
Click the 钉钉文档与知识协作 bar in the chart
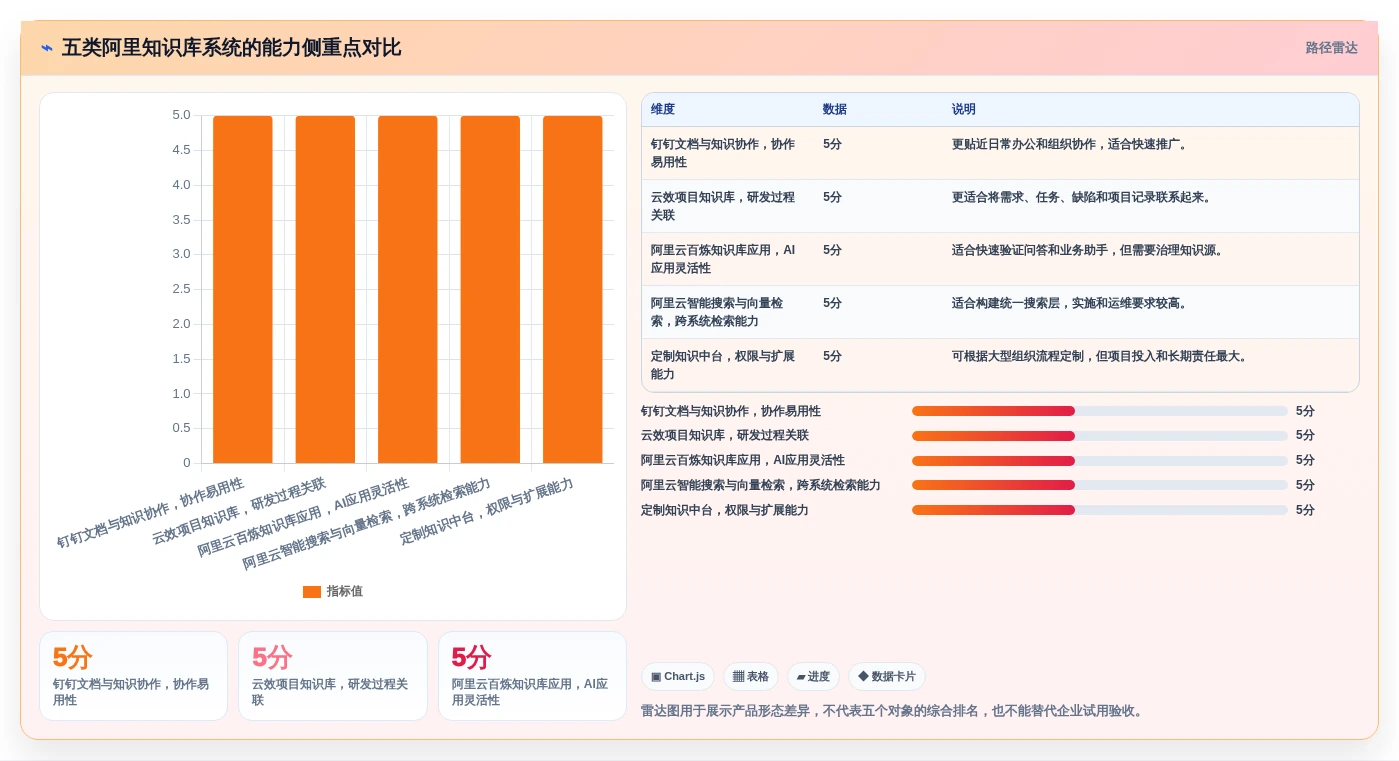(x=243, y=289)
